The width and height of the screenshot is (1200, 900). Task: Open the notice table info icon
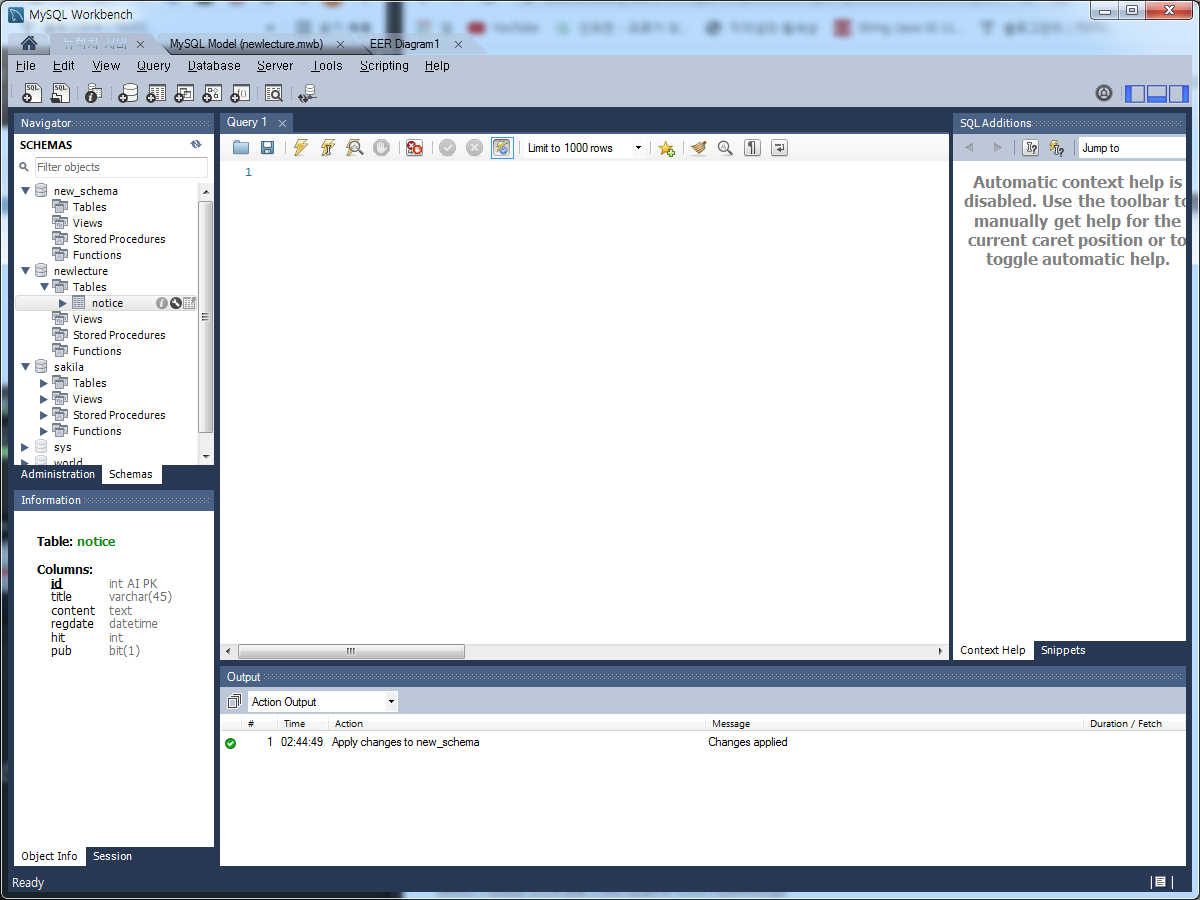[161, 303]
